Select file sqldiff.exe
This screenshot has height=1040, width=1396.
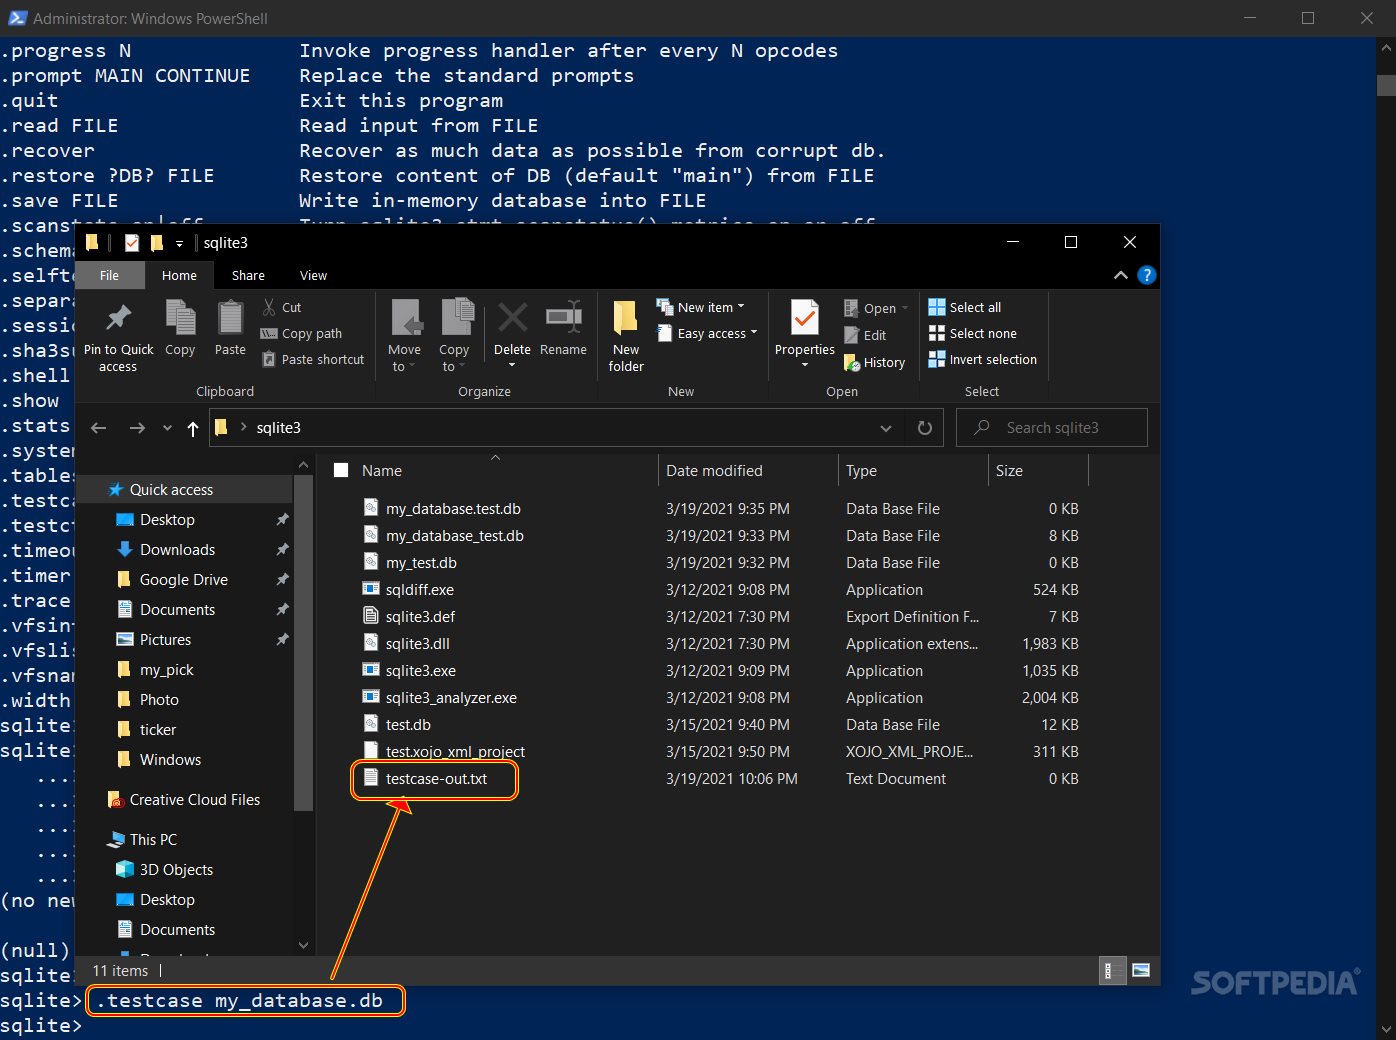419,590
